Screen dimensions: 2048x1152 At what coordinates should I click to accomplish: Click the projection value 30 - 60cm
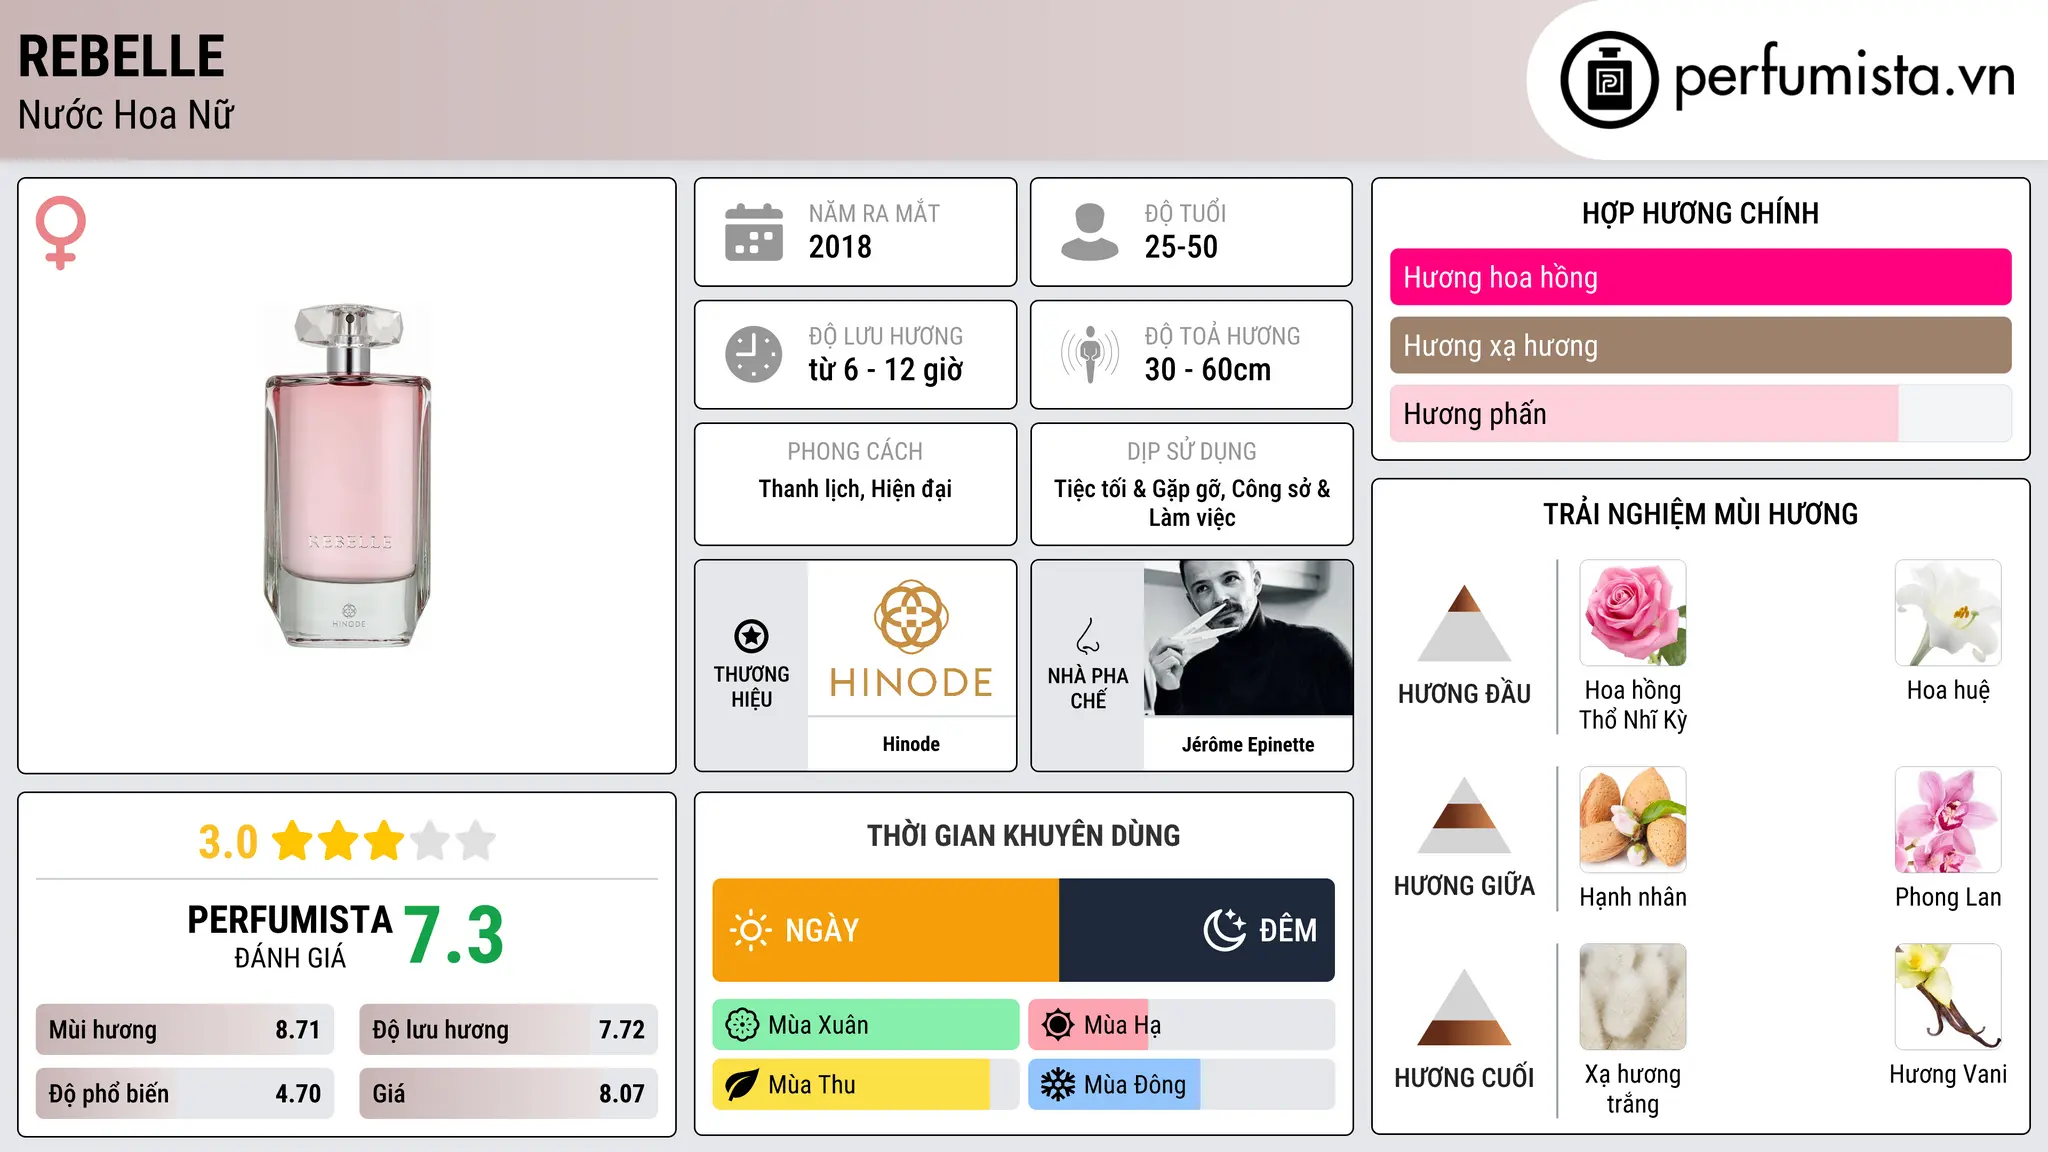coord(1208,370)
